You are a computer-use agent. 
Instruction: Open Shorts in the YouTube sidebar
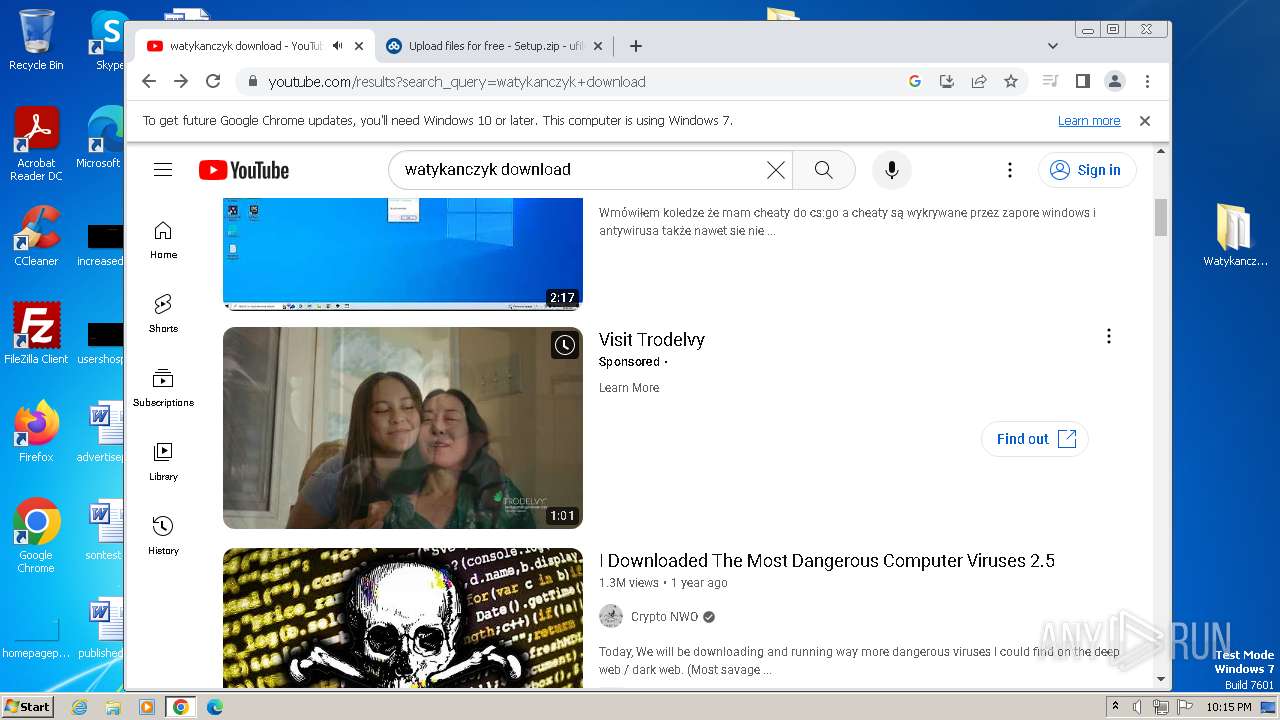click(163, 314)
